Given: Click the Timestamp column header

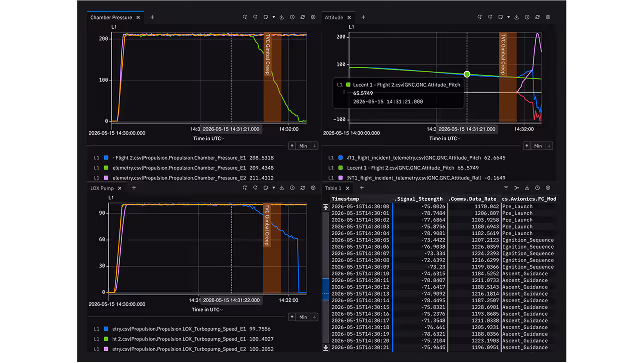Looking at the screenshot, I should [x=345, y=199].
